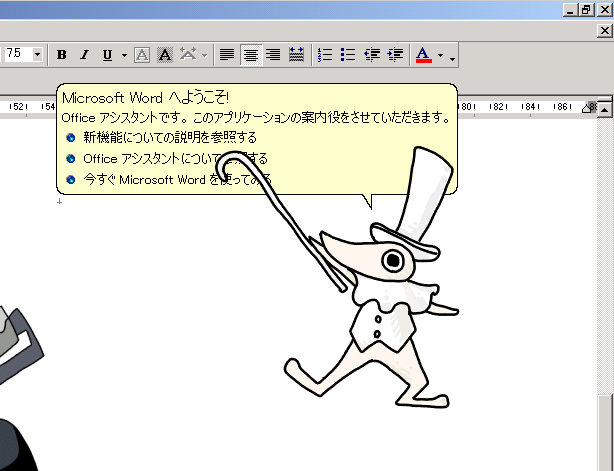The height and width of the screenshot is (471, 614).
Task: Open the underline style dropdown arrow
Action: point(124,55)
